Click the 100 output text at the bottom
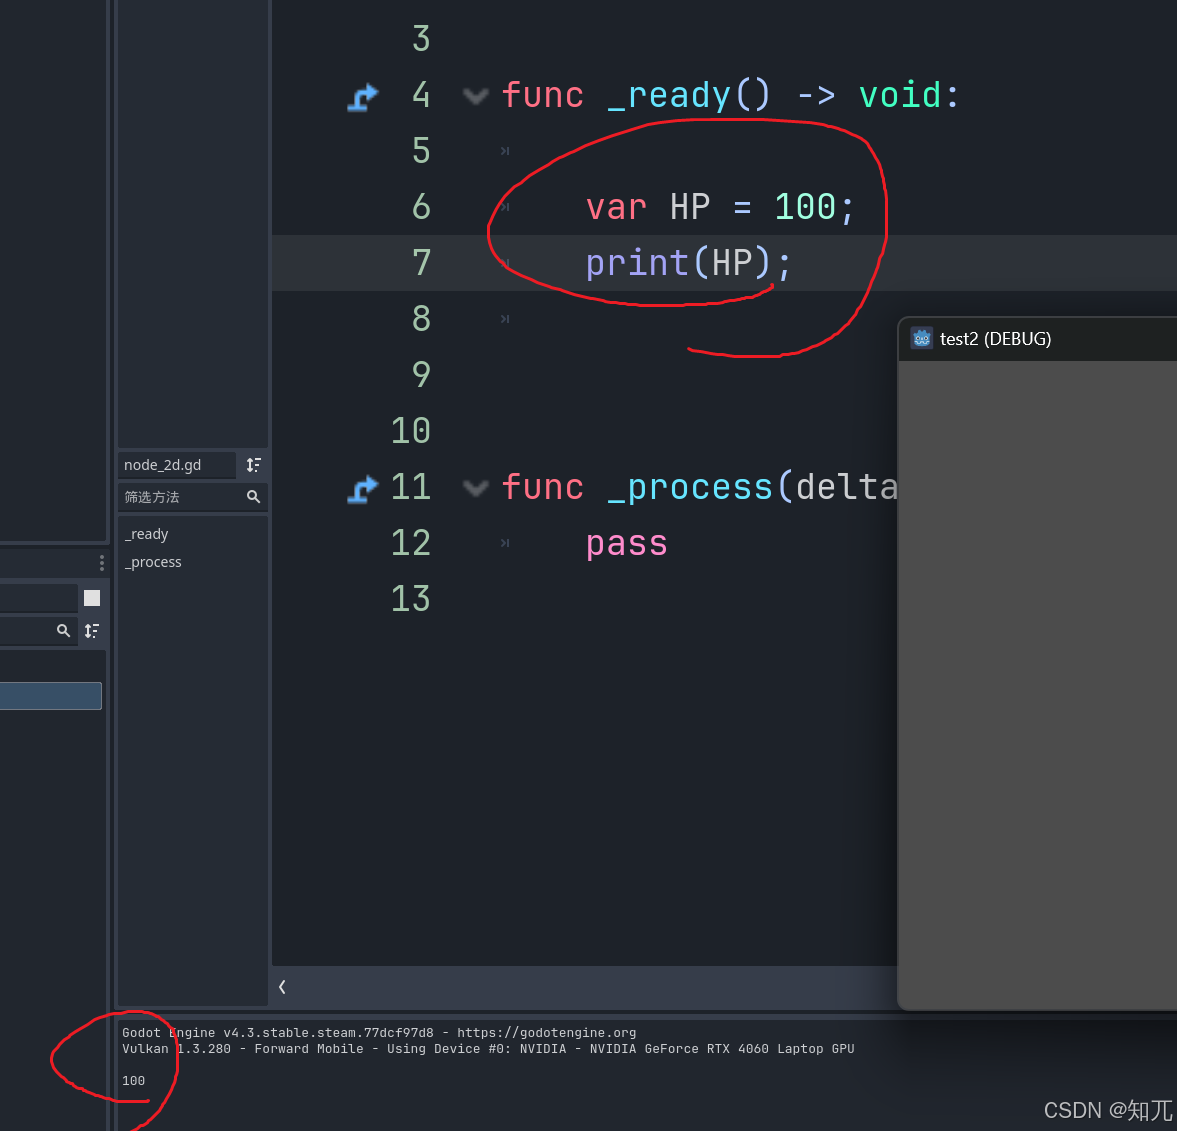The width and height of the screenshot is (1177, 1131). [133, 1080]
